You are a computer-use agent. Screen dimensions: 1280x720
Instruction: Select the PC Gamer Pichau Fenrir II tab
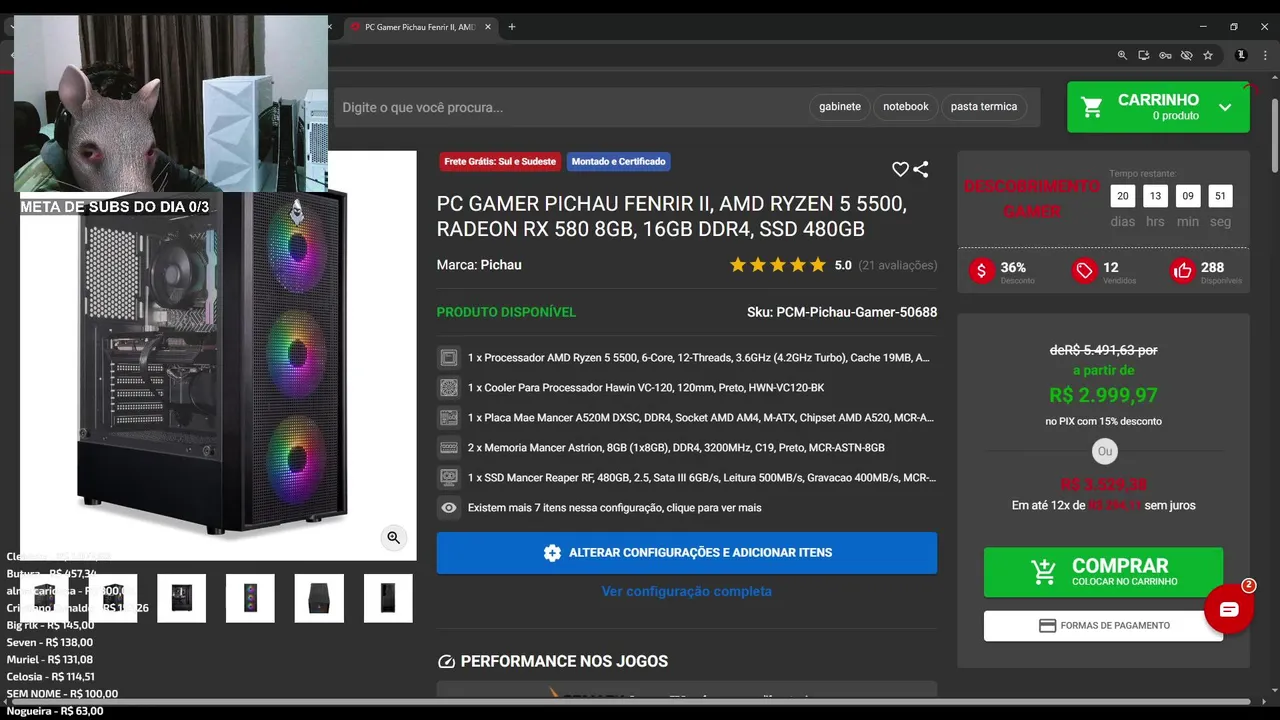420,27
